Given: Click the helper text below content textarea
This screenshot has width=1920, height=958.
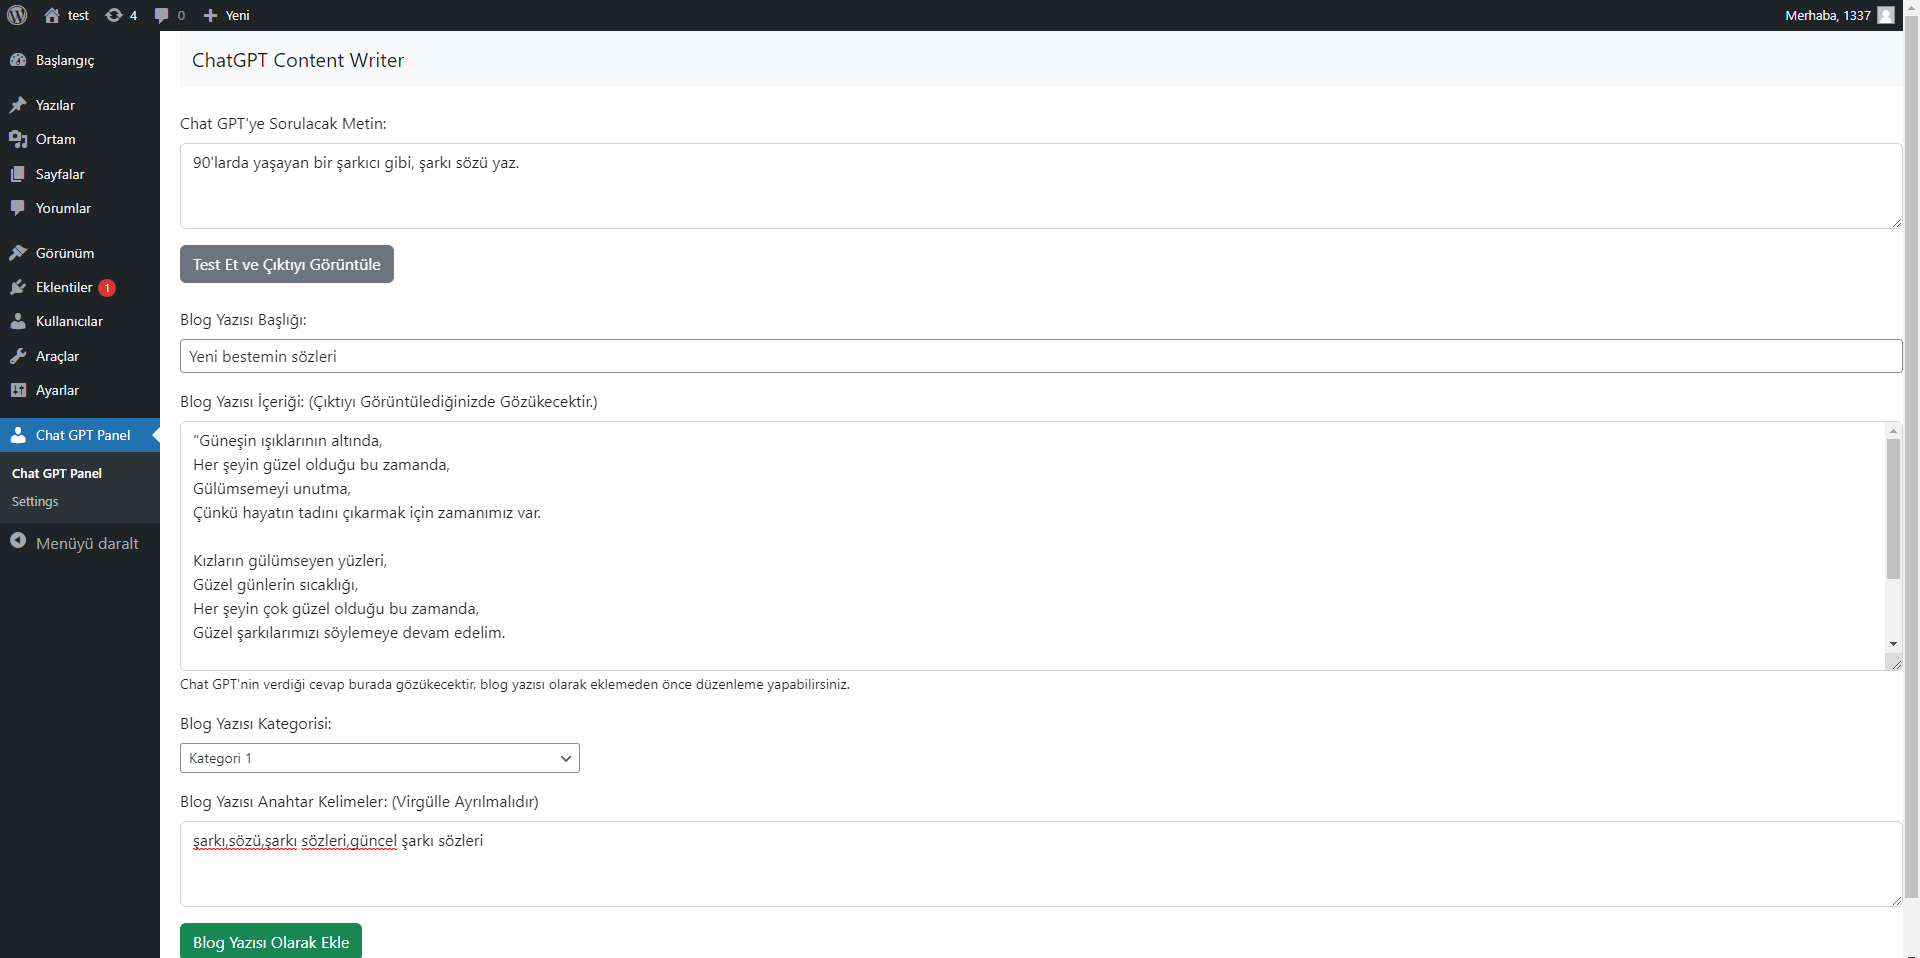Looking at the screenshot, I should tap(515, 685).
